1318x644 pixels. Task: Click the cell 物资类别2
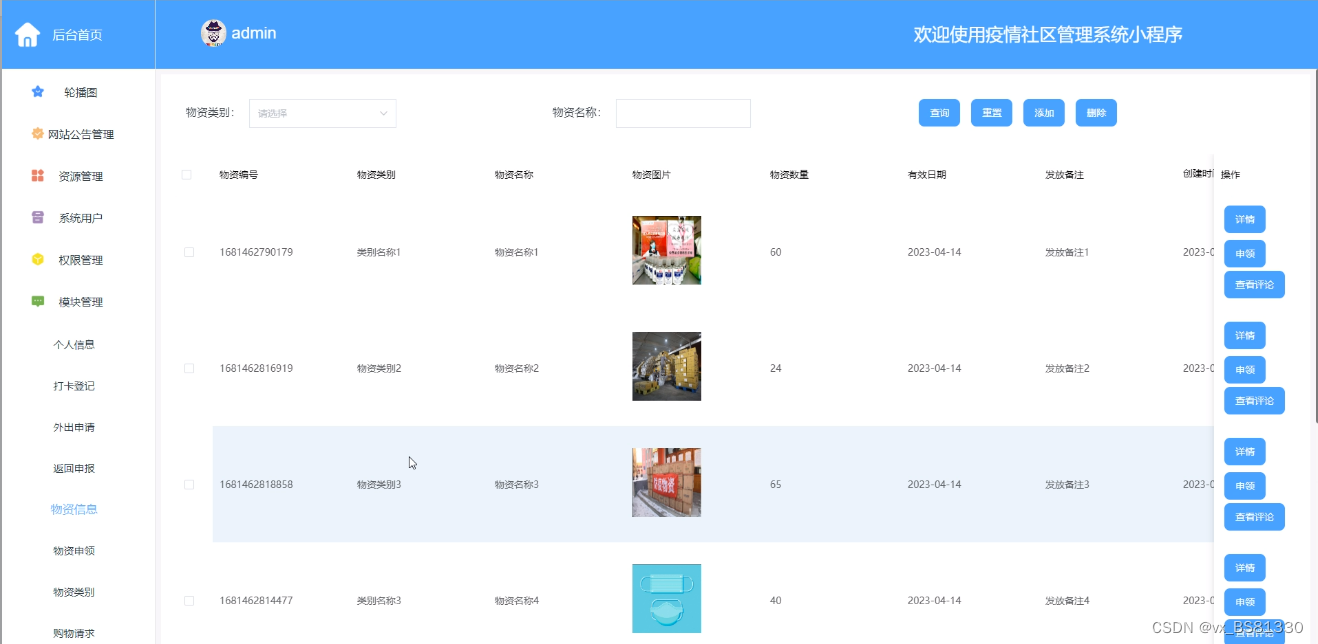pyautogui.click(x=379, y=368)
